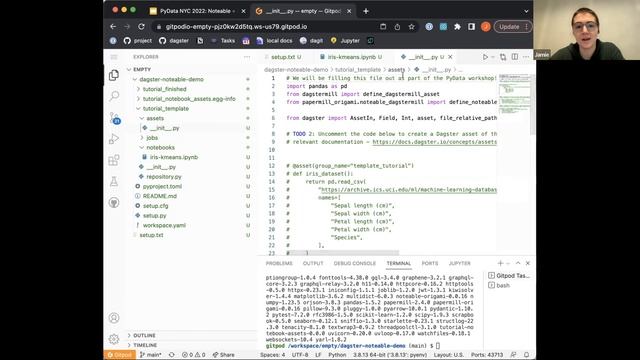Click the Gitpod button in status bar

120,355
